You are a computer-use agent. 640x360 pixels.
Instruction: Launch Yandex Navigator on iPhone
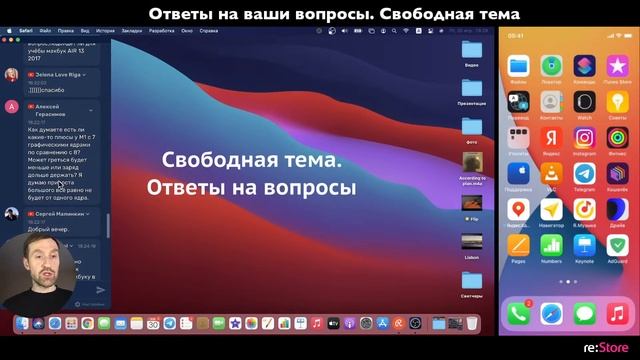pos(551,209)
